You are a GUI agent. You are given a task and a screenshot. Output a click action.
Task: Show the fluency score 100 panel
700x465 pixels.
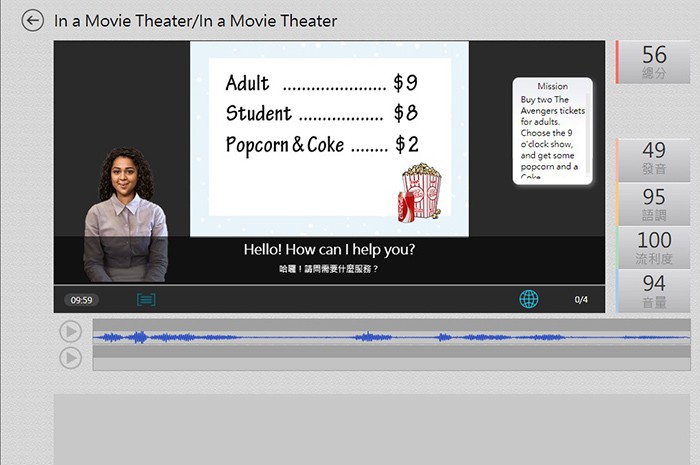click(653, 247)
